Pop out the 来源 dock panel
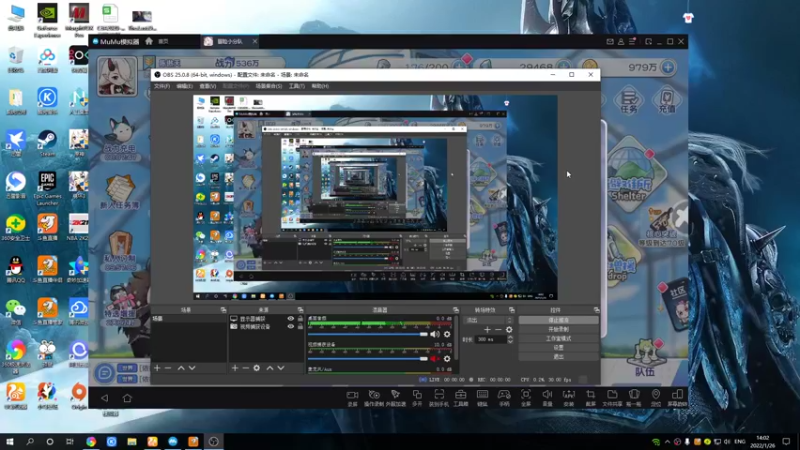800x450 pixels. (x=300, y=310)
